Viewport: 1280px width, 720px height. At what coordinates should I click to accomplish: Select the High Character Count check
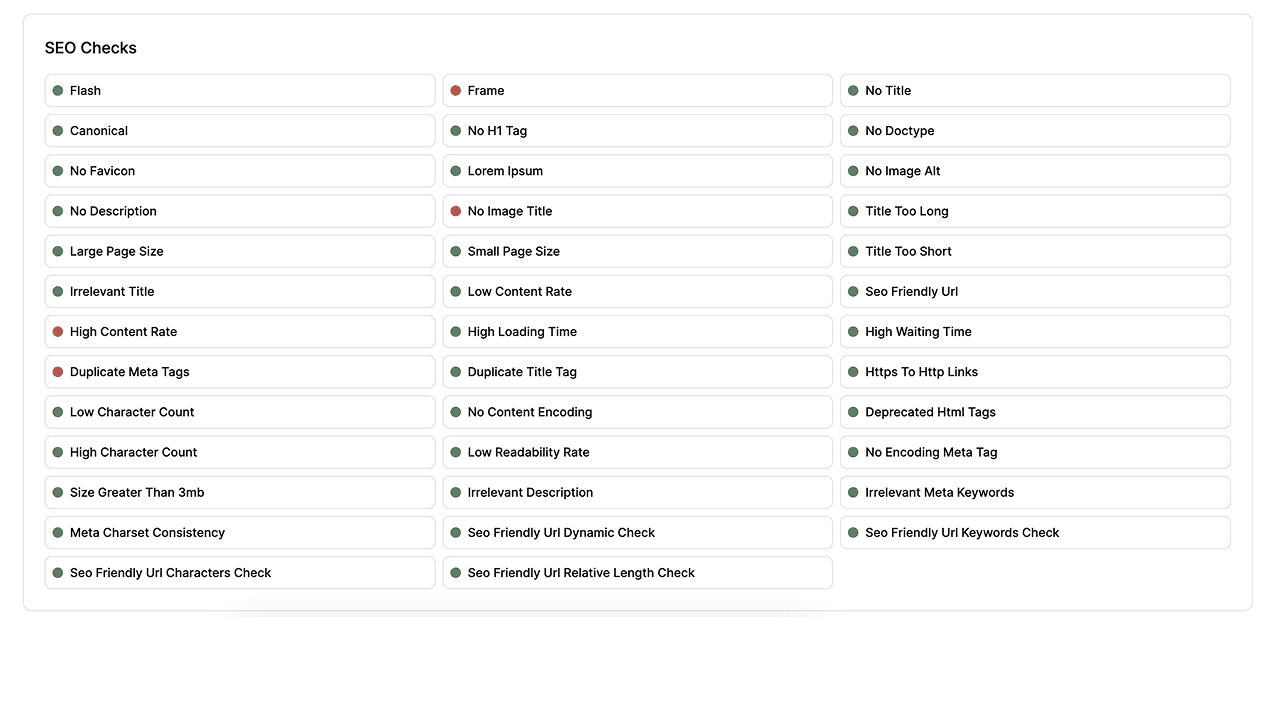point(240,451)
